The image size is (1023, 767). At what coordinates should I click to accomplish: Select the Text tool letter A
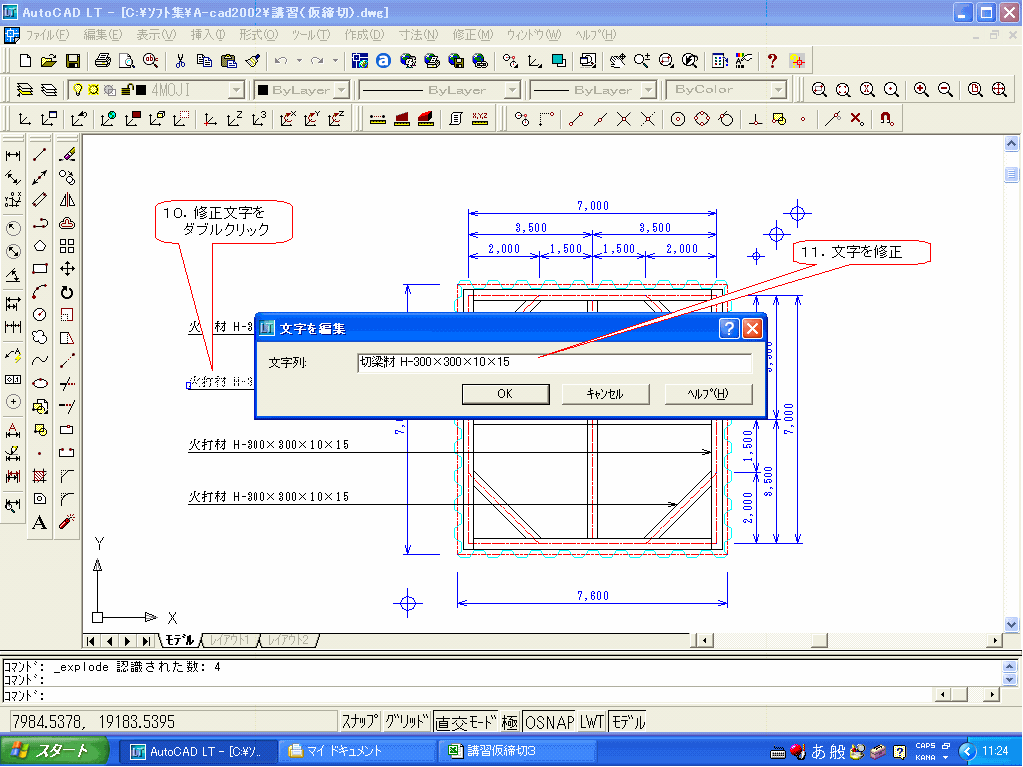(40, 522)
